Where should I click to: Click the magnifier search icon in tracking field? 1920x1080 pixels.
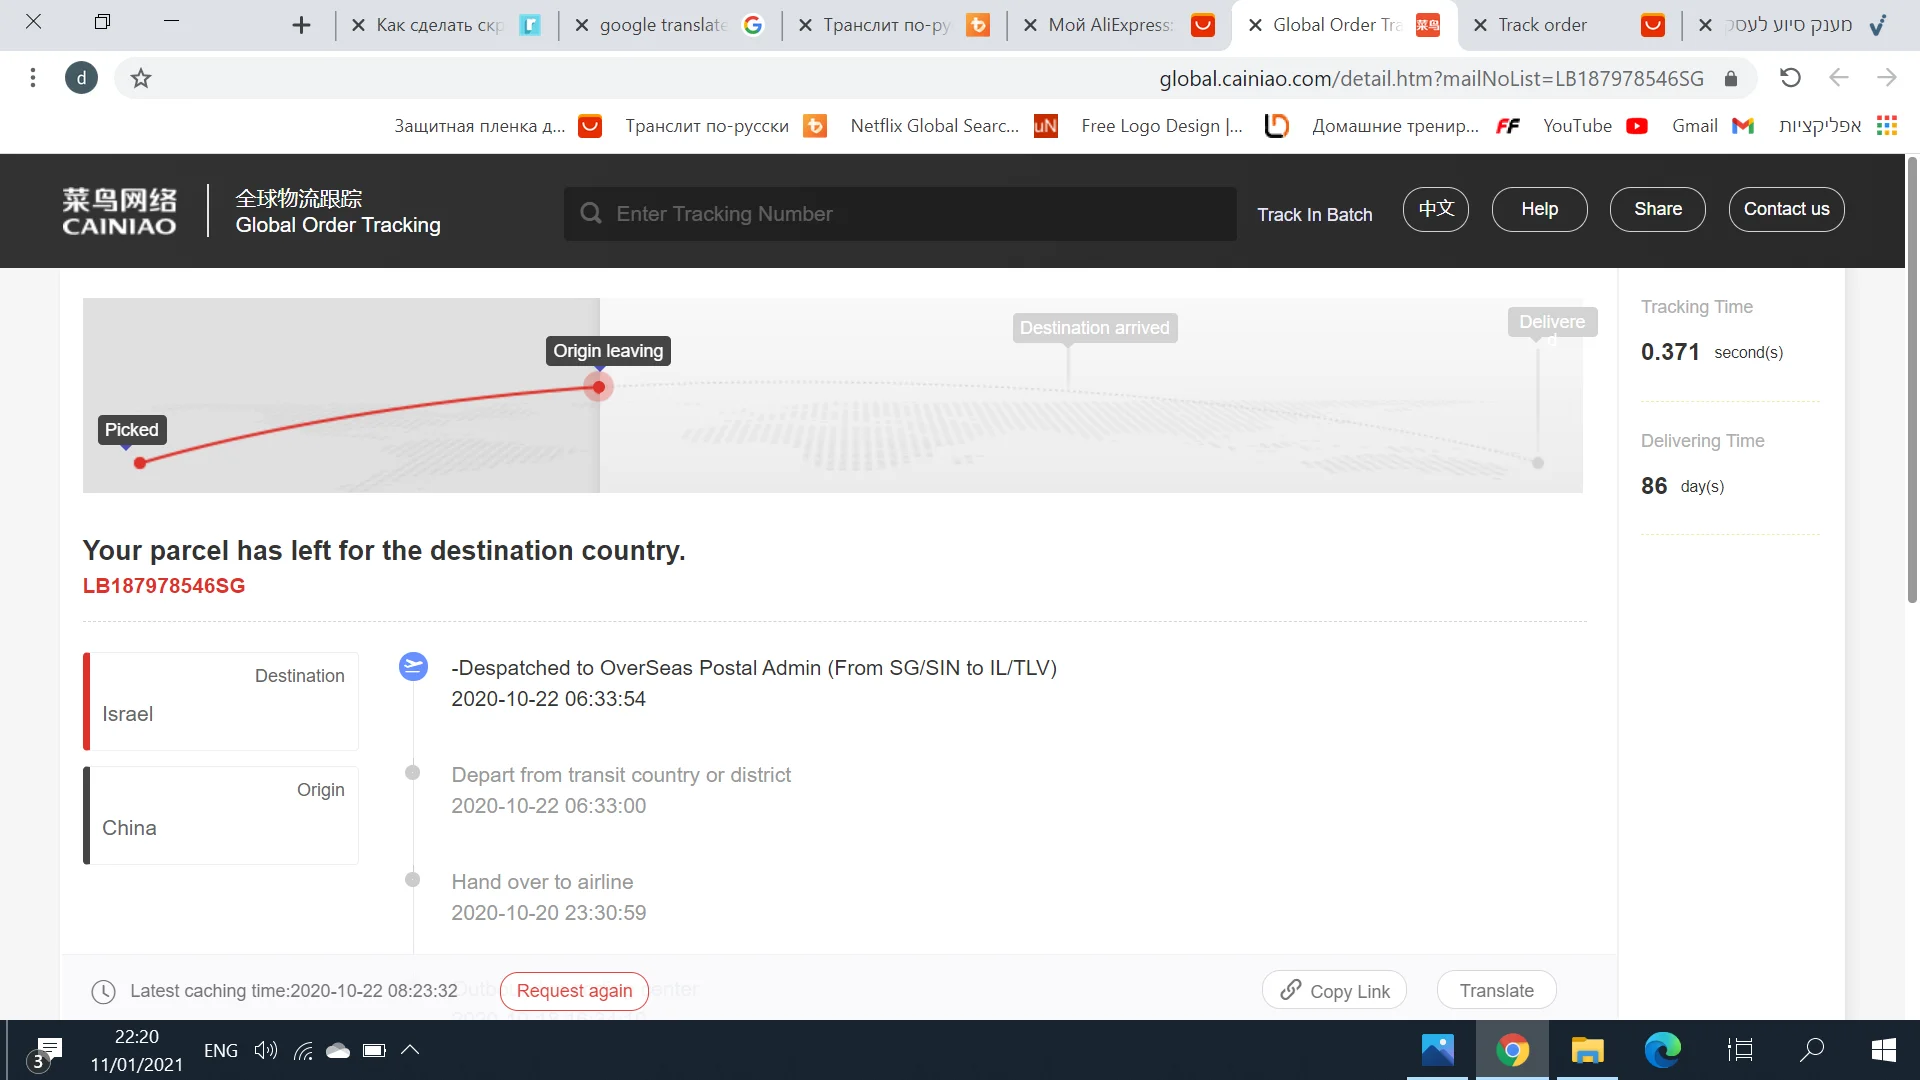[x=591, y=213]
